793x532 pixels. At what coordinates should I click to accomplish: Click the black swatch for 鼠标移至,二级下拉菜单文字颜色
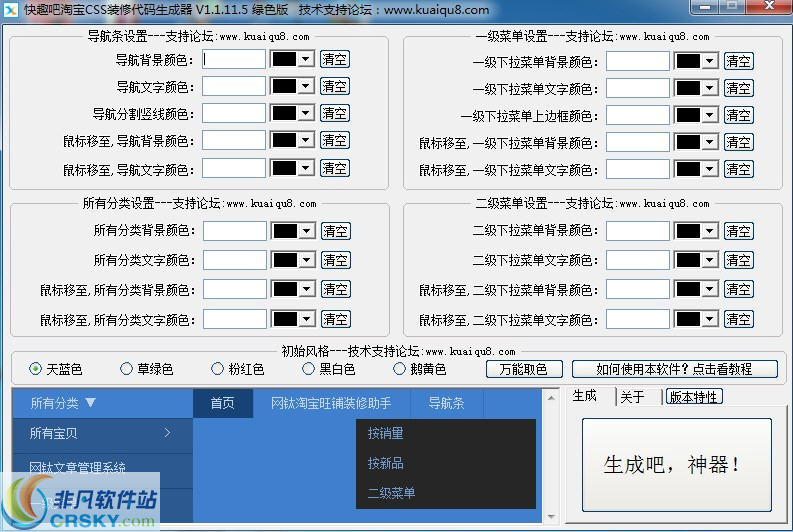click(x=688, y=319)
